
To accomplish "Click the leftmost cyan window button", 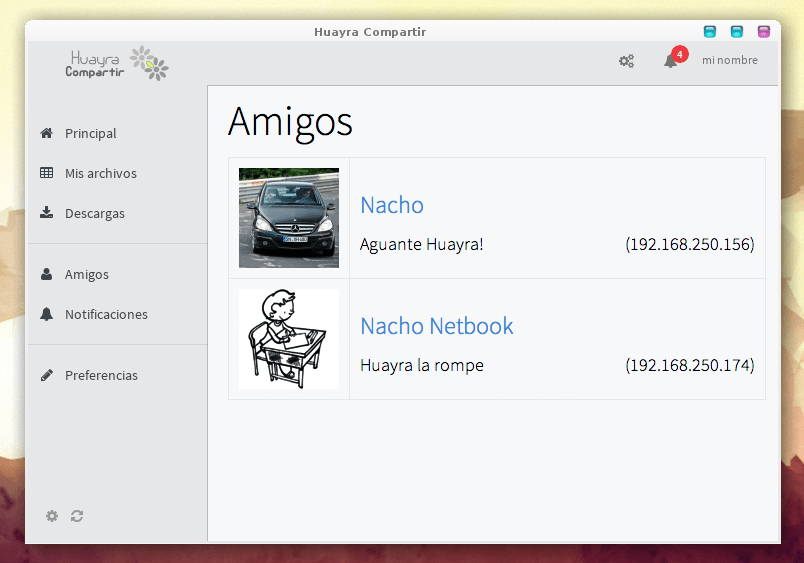I will pyautogui.click(x=710, y=32).
